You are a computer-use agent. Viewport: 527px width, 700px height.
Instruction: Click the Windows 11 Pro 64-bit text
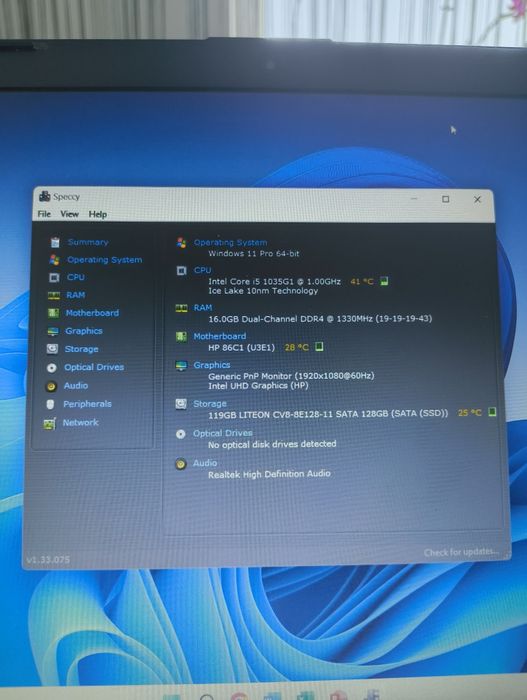254,254
